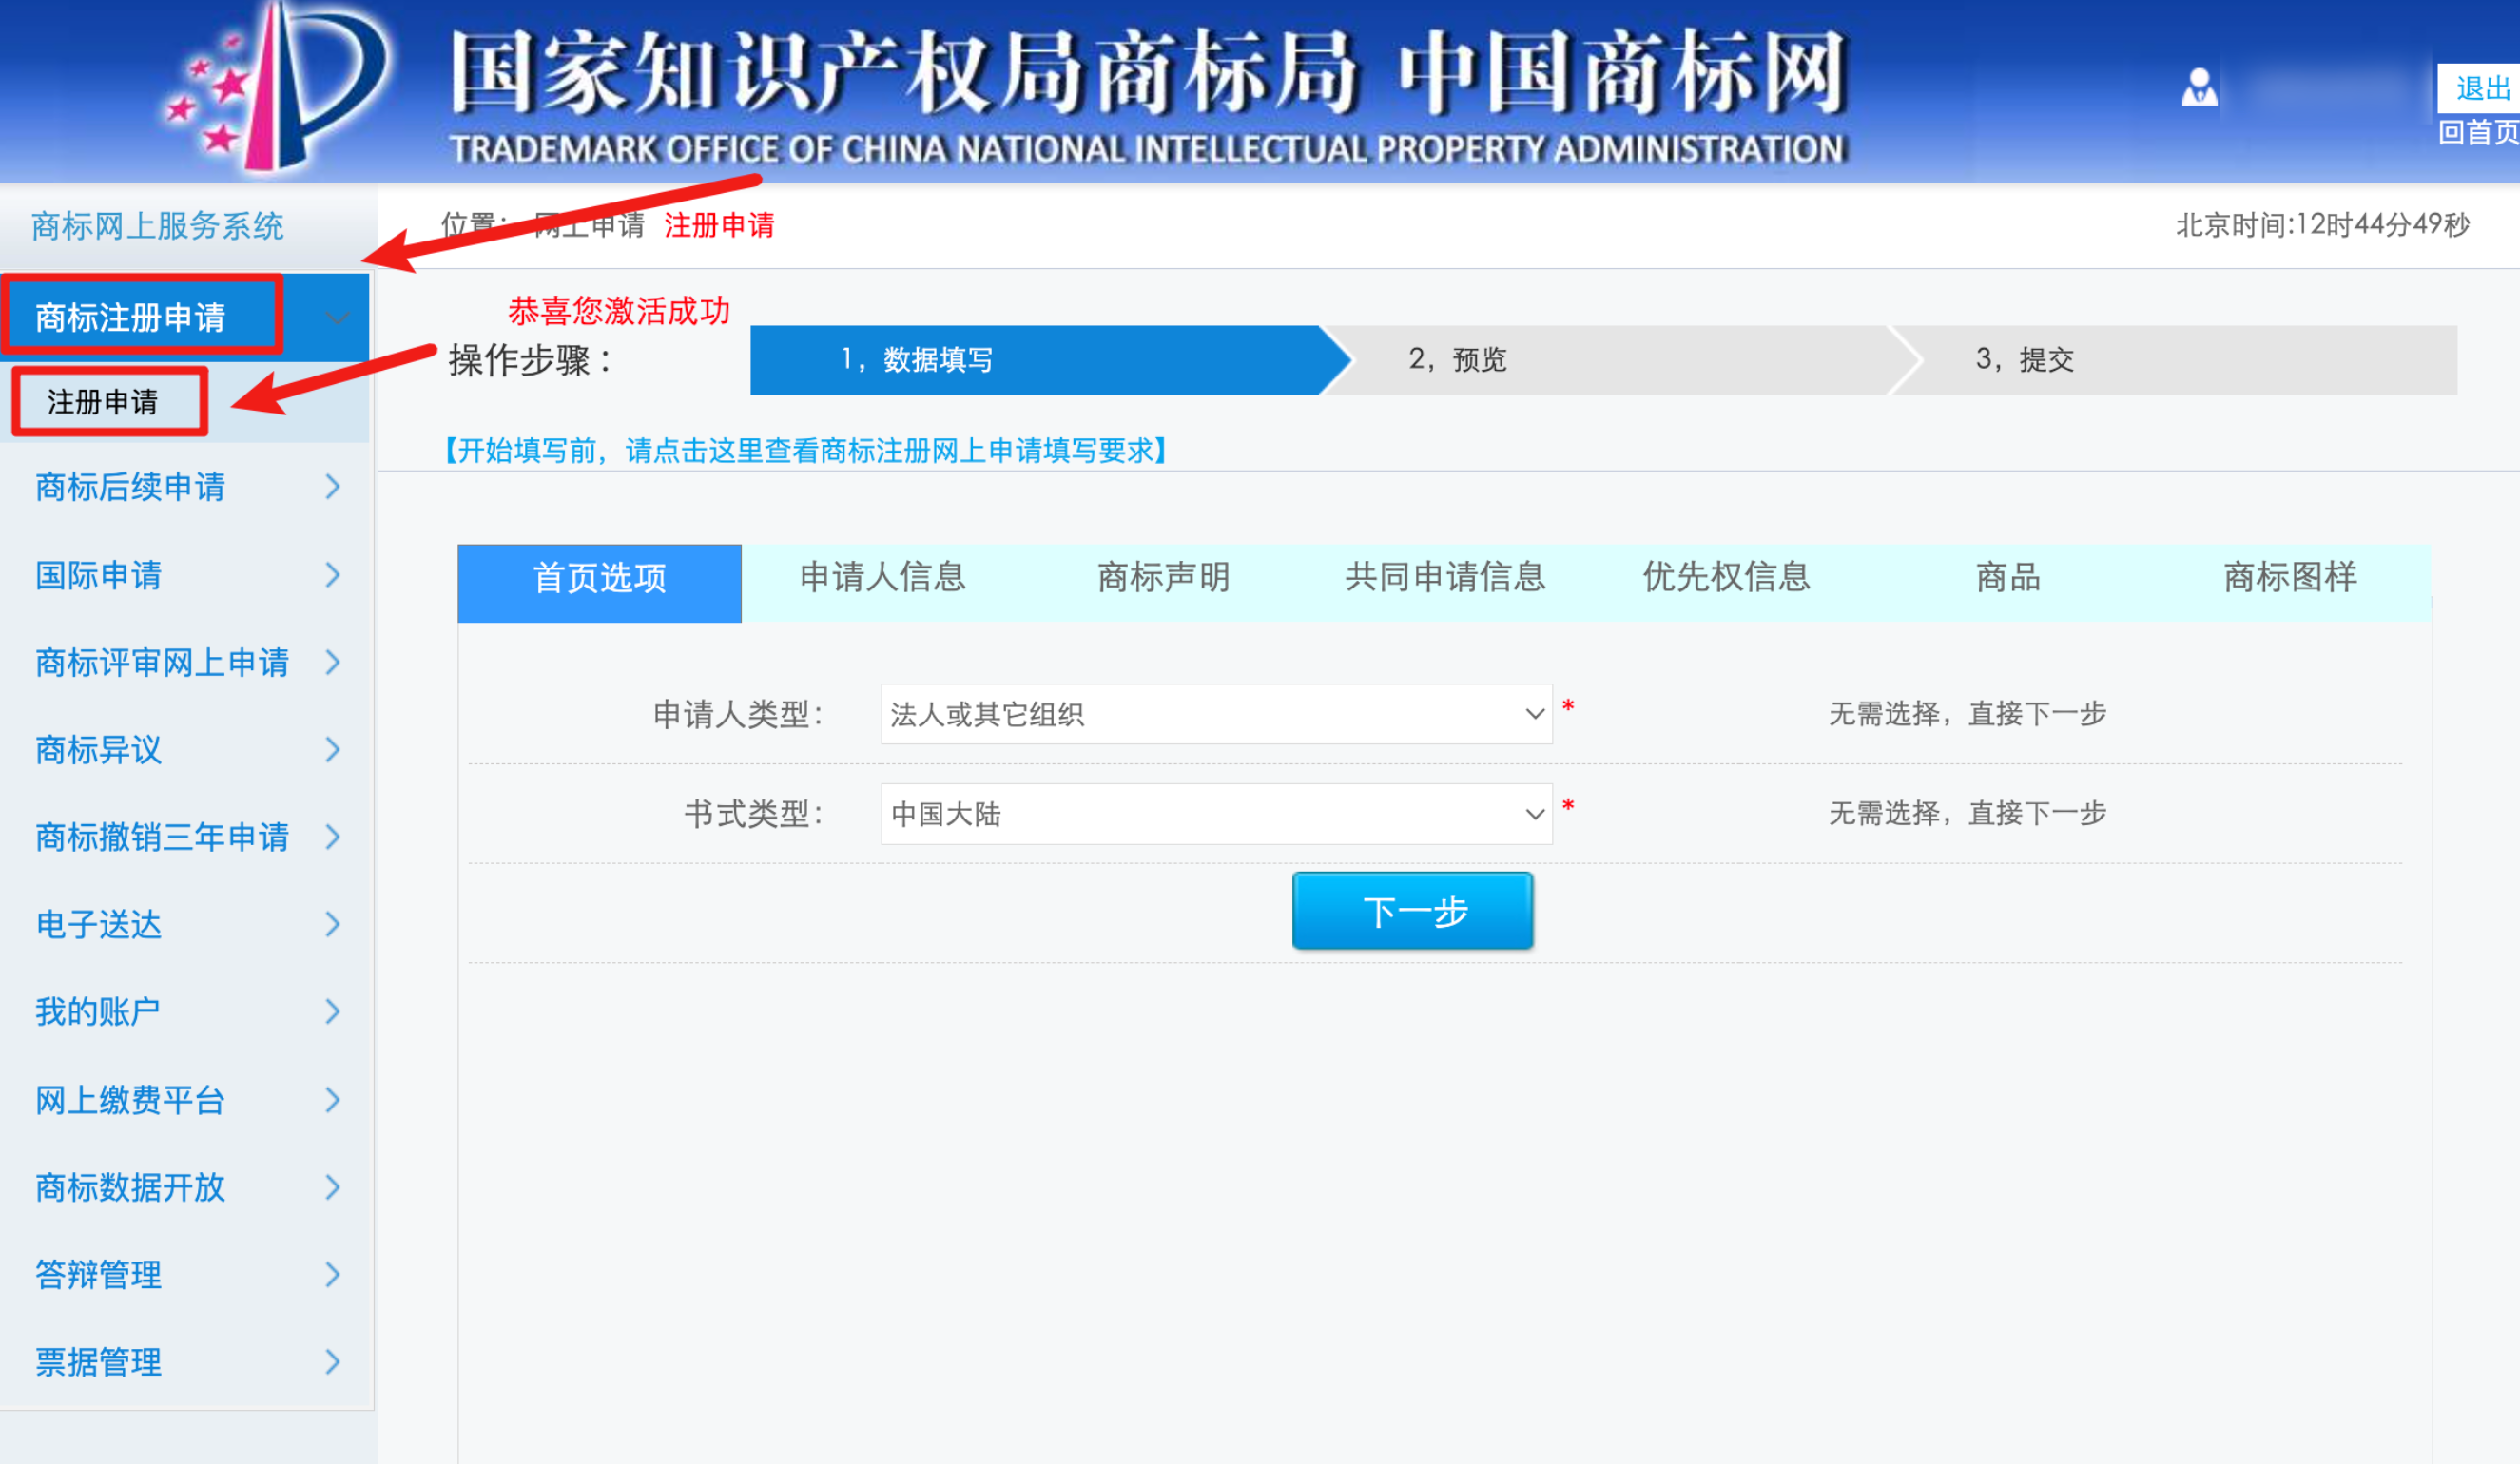
Task: Click 恭喜您激活成功 message
Action: 619,311
